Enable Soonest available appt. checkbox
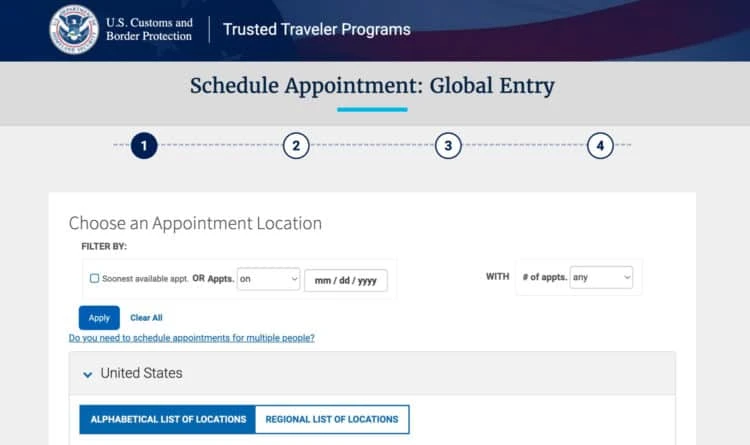Screen dimensions: 750x445 point(94,279)
